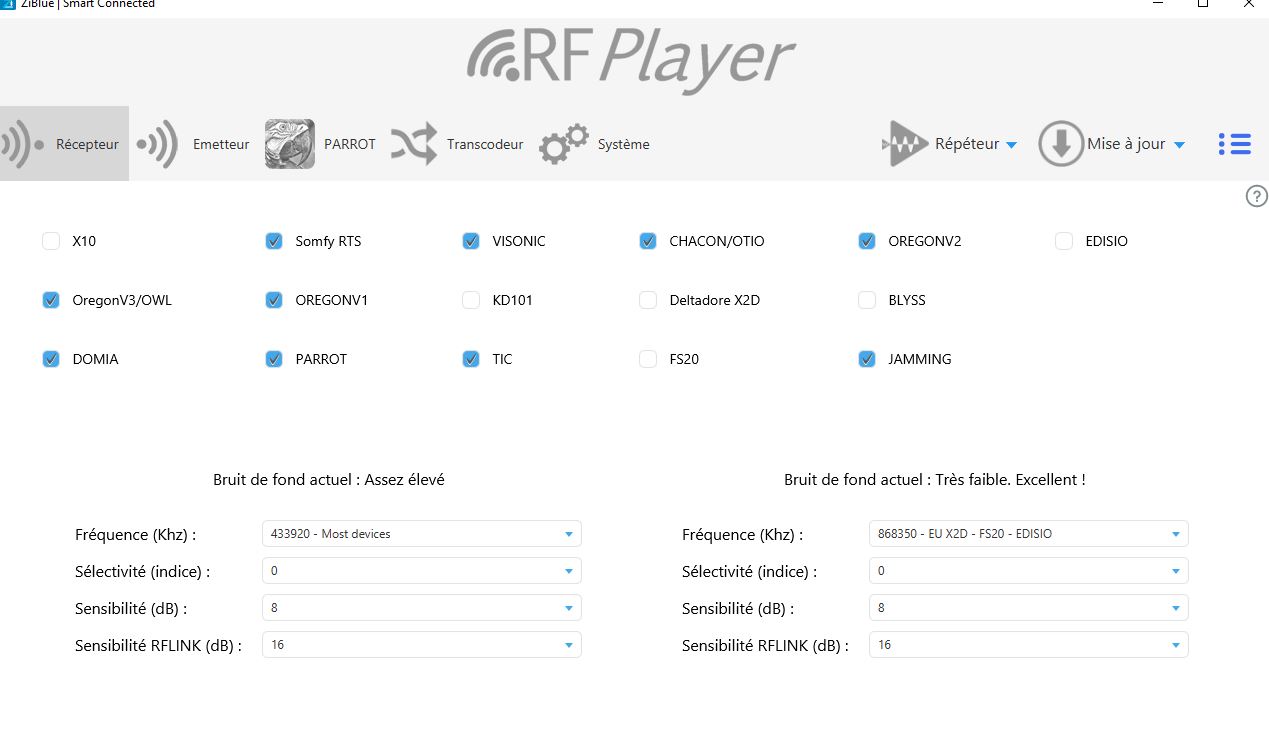Switch to the Système tab label
The height and width of the screenshot is (735, 1269).
point(624,144)
